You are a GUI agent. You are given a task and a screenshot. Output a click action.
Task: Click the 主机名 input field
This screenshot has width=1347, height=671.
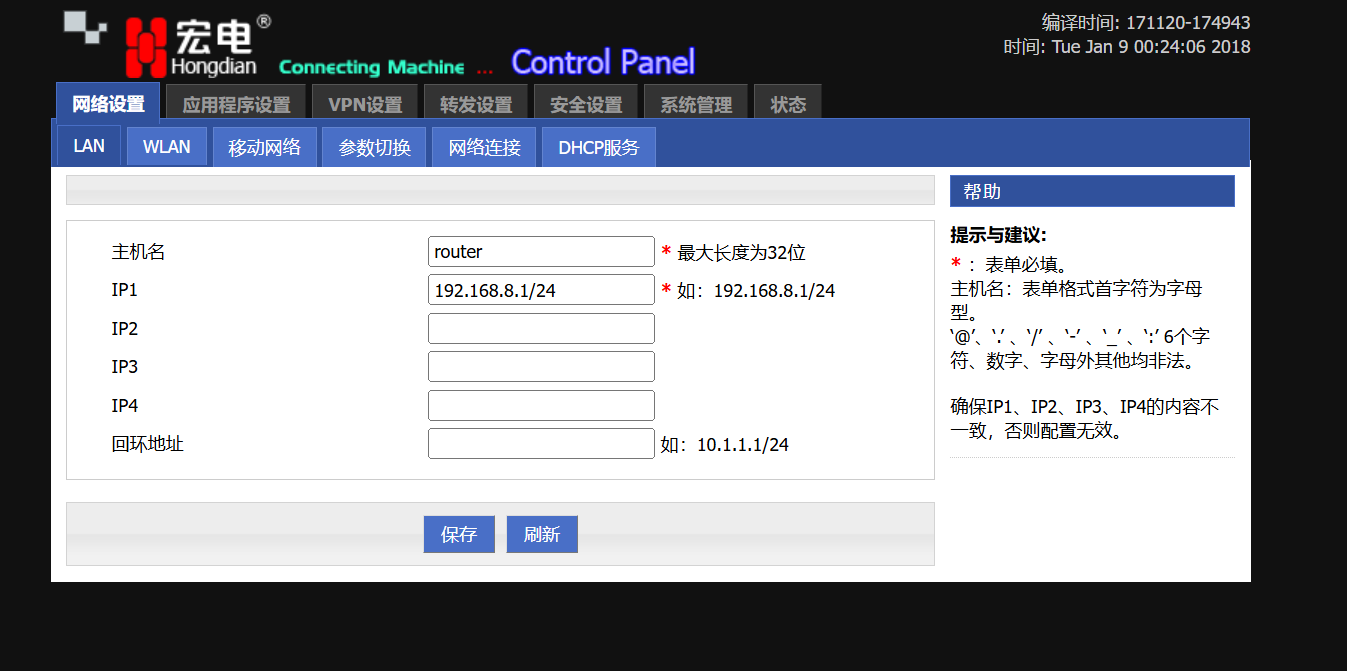pos(541,252)
